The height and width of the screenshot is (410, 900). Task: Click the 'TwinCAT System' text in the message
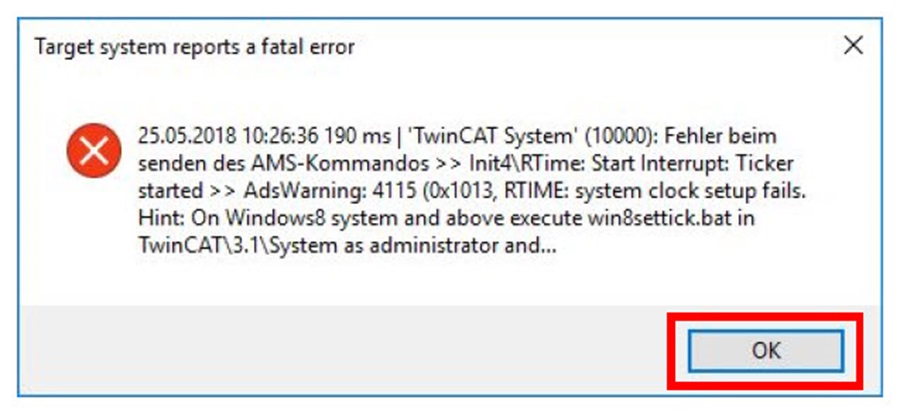coord(470,135)
